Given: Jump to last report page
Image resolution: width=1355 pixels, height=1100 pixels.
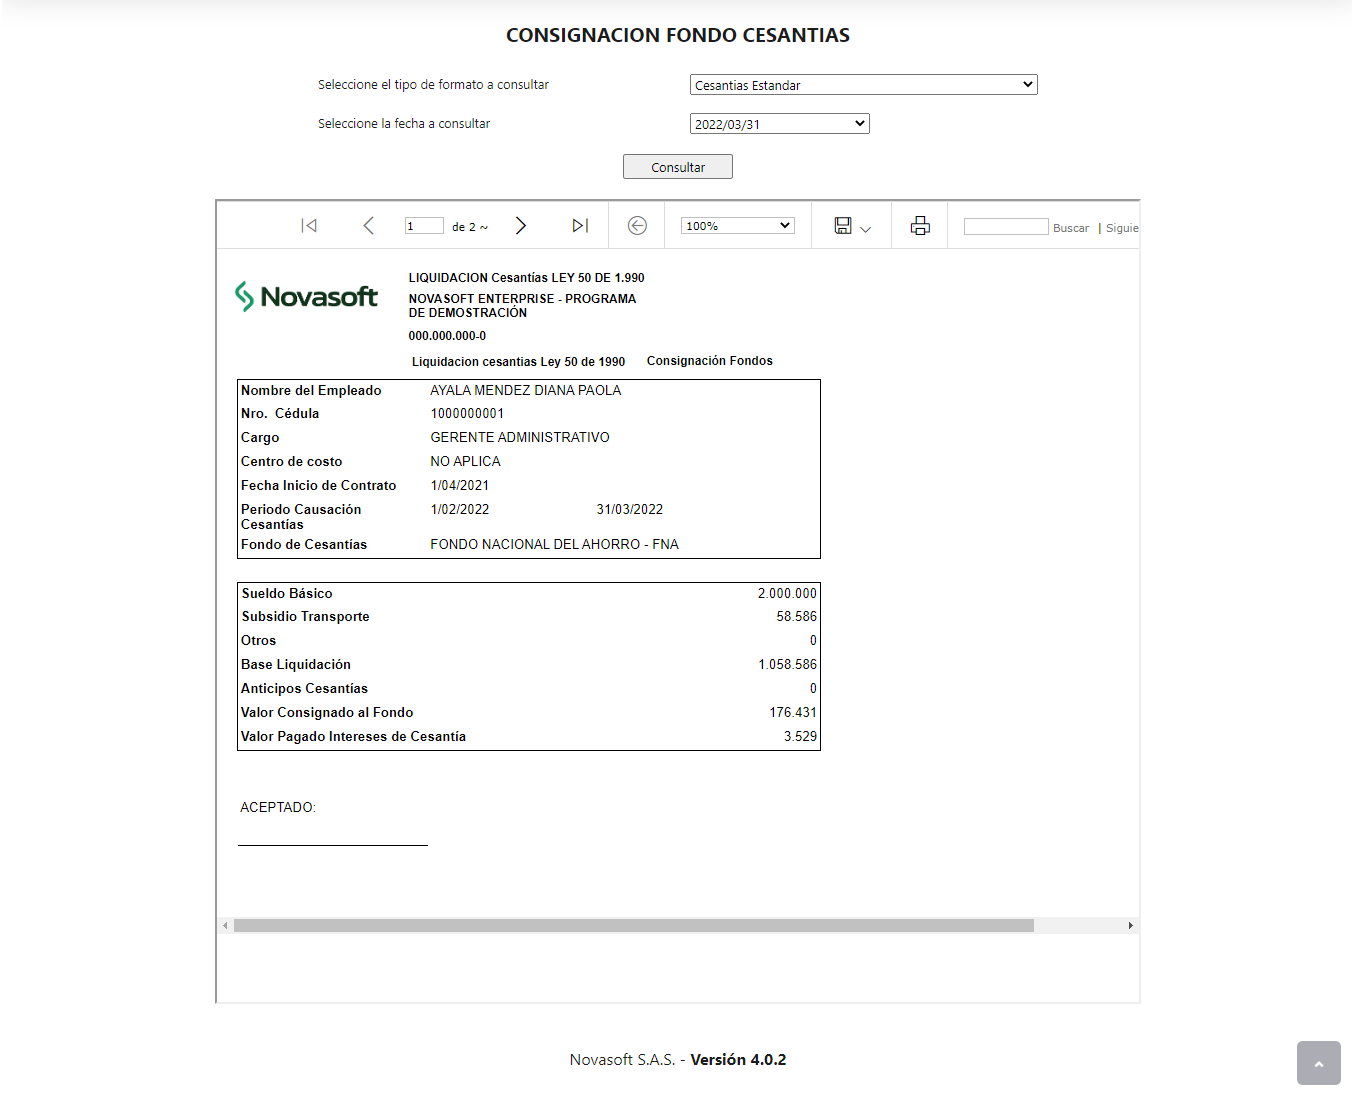Looking at the screenshot, I should pos(580,226).
